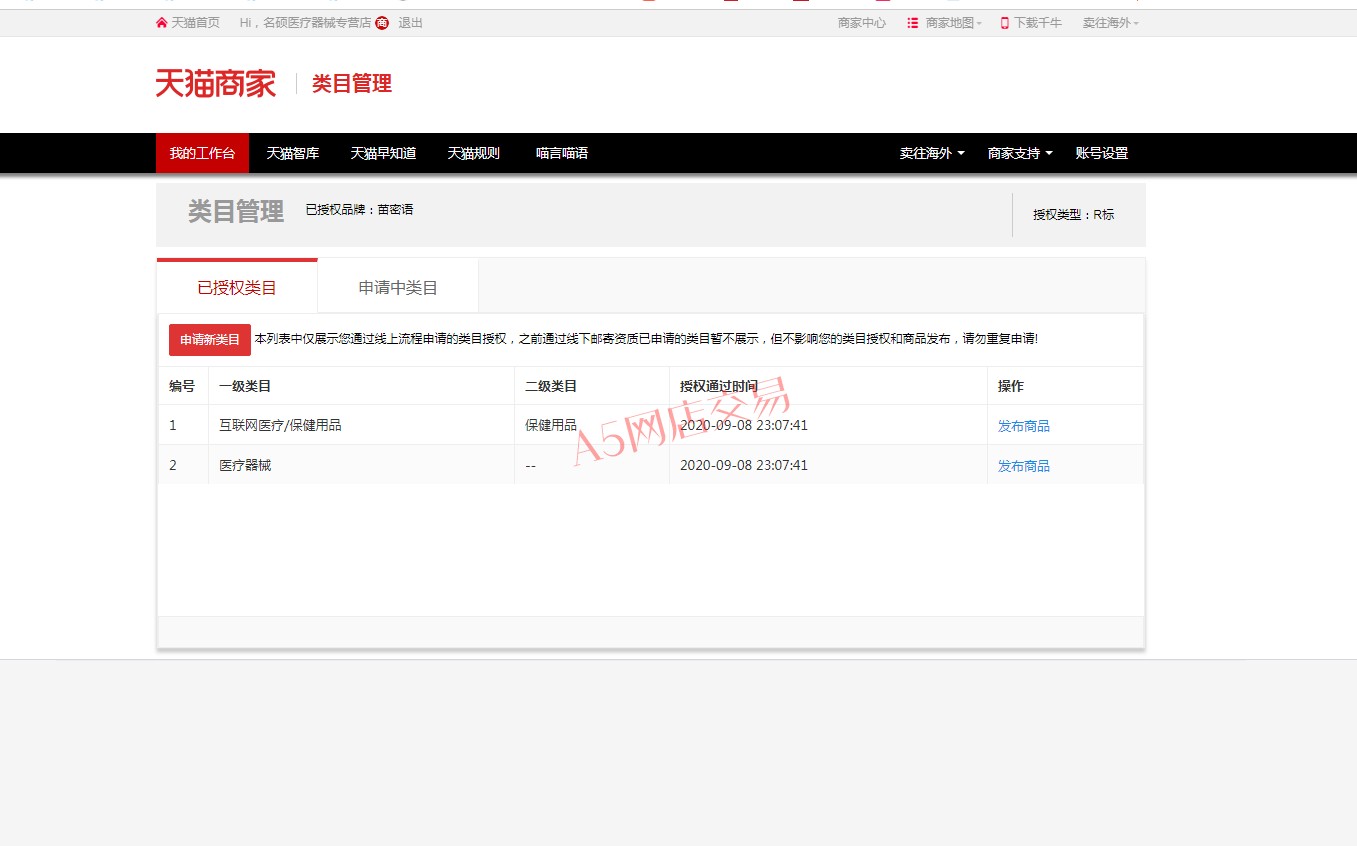
Task: Click the 天猫商家 logo
Action: click(x=215, y=83)
